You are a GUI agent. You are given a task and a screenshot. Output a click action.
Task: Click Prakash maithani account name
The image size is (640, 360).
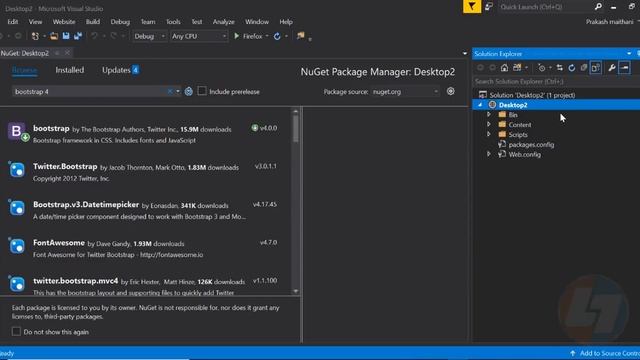[609, 22]
